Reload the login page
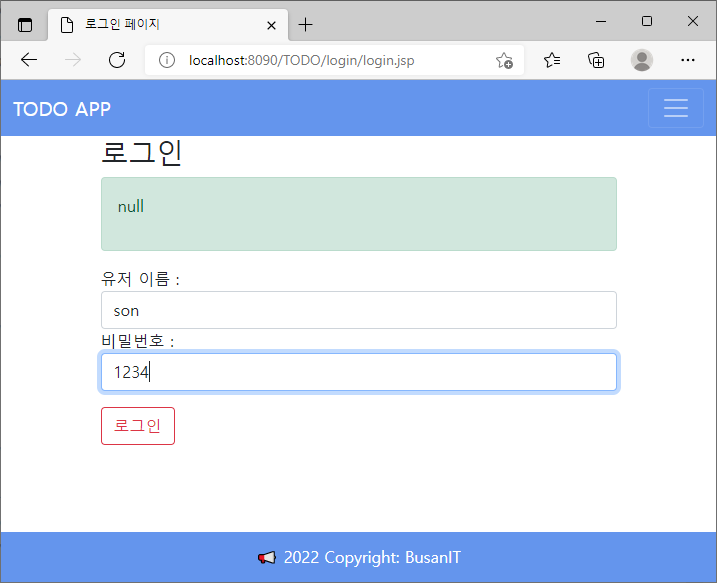Image resolution: width=717 pixels, height=583 pixels. (x=117, y=60)
